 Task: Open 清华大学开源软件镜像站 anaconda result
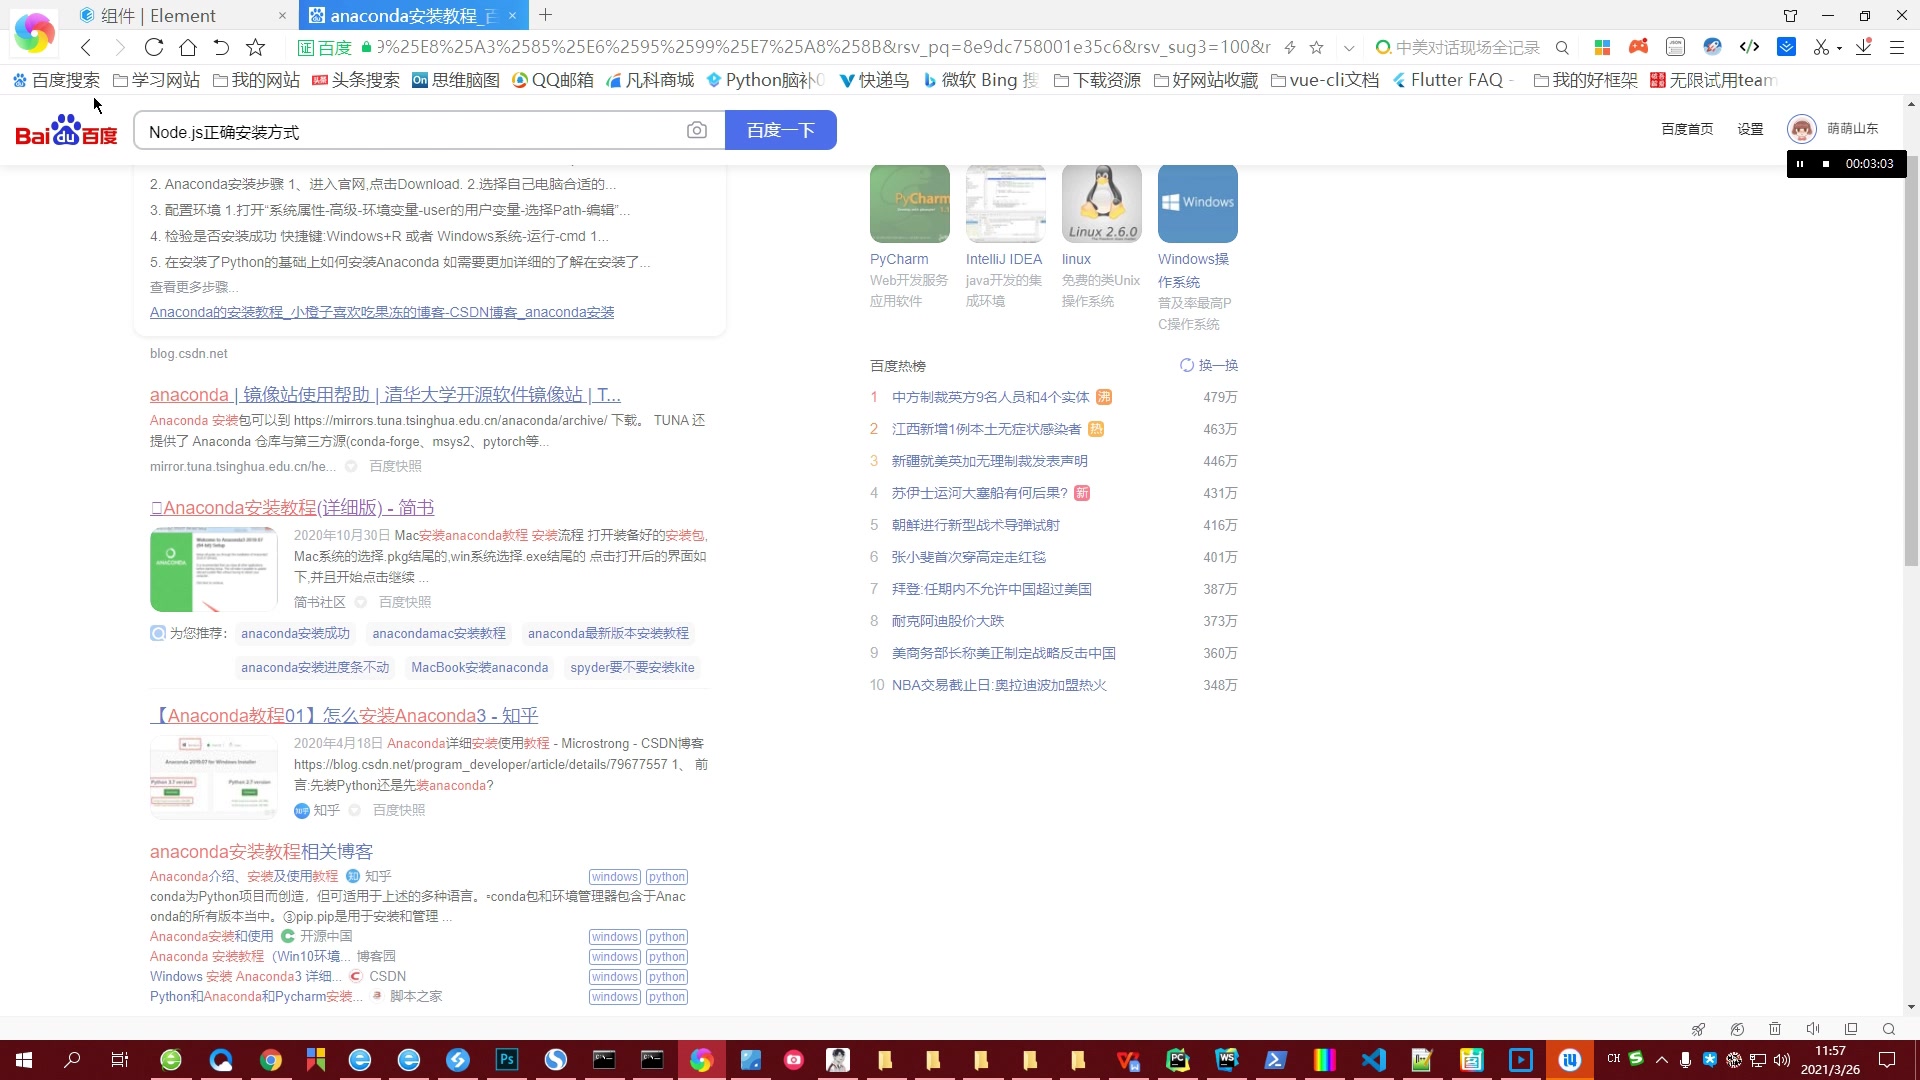click(385, 394)
